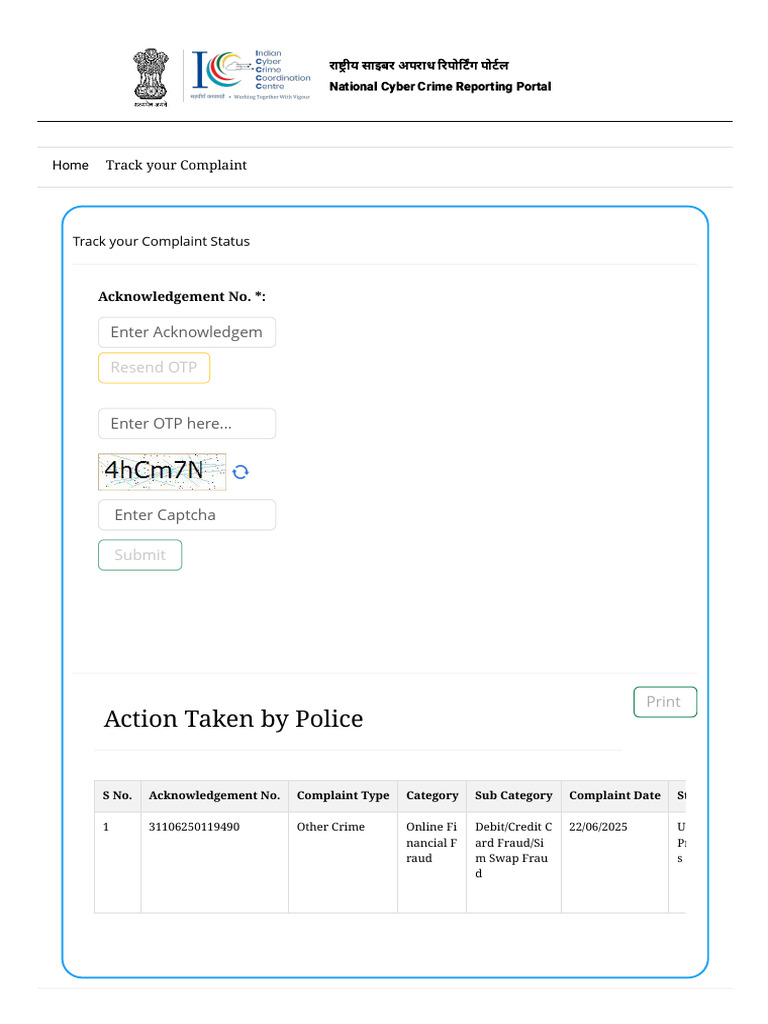Click the 4hCm7N captcha image
Image resolution: width=768 pixels, height=1024 pixels.
tap(162, 472)
